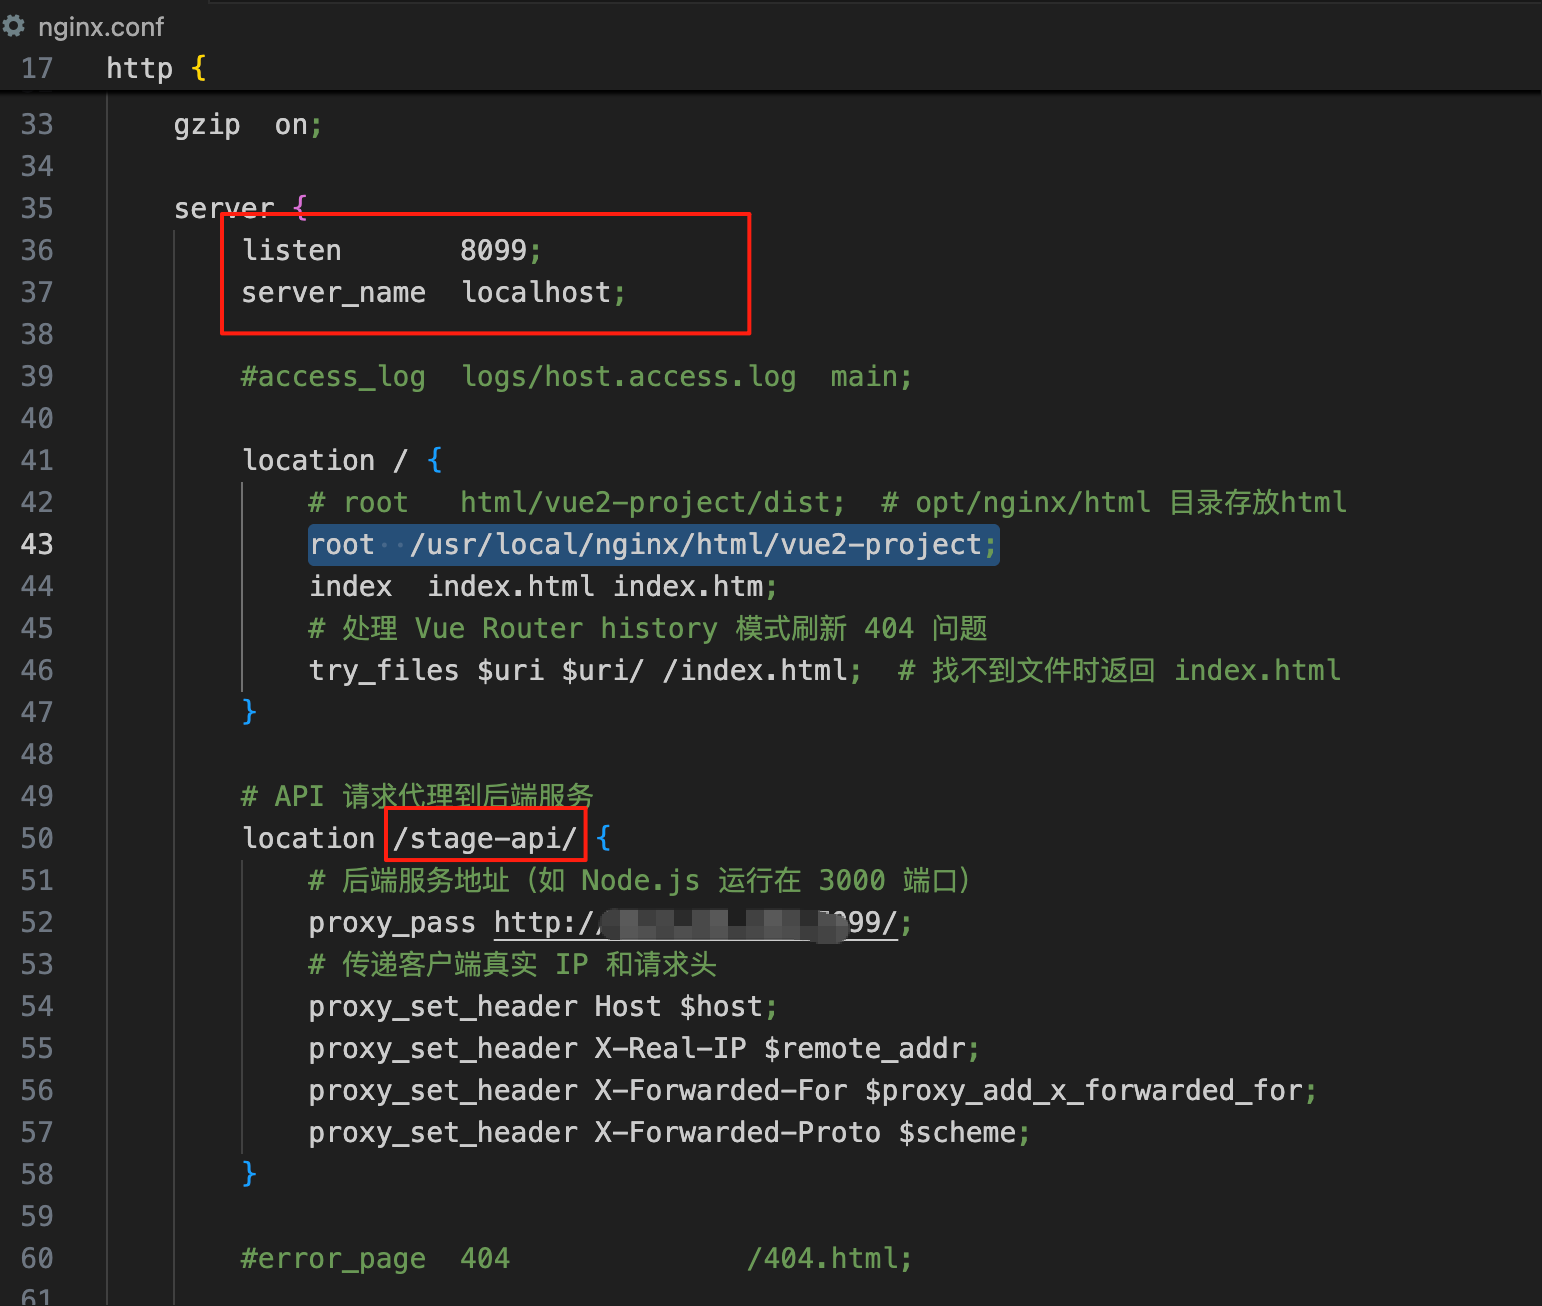The image size is (1542, 1306).
Task: Select the nginx.conf file name in breadcrumb
Action: point(100,27)
